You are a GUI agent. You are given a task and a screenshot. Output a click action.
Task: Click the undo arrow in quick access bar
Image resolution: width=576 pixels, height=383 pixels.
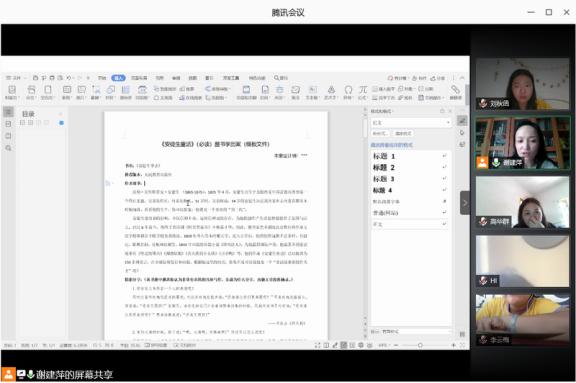[69, 78]
